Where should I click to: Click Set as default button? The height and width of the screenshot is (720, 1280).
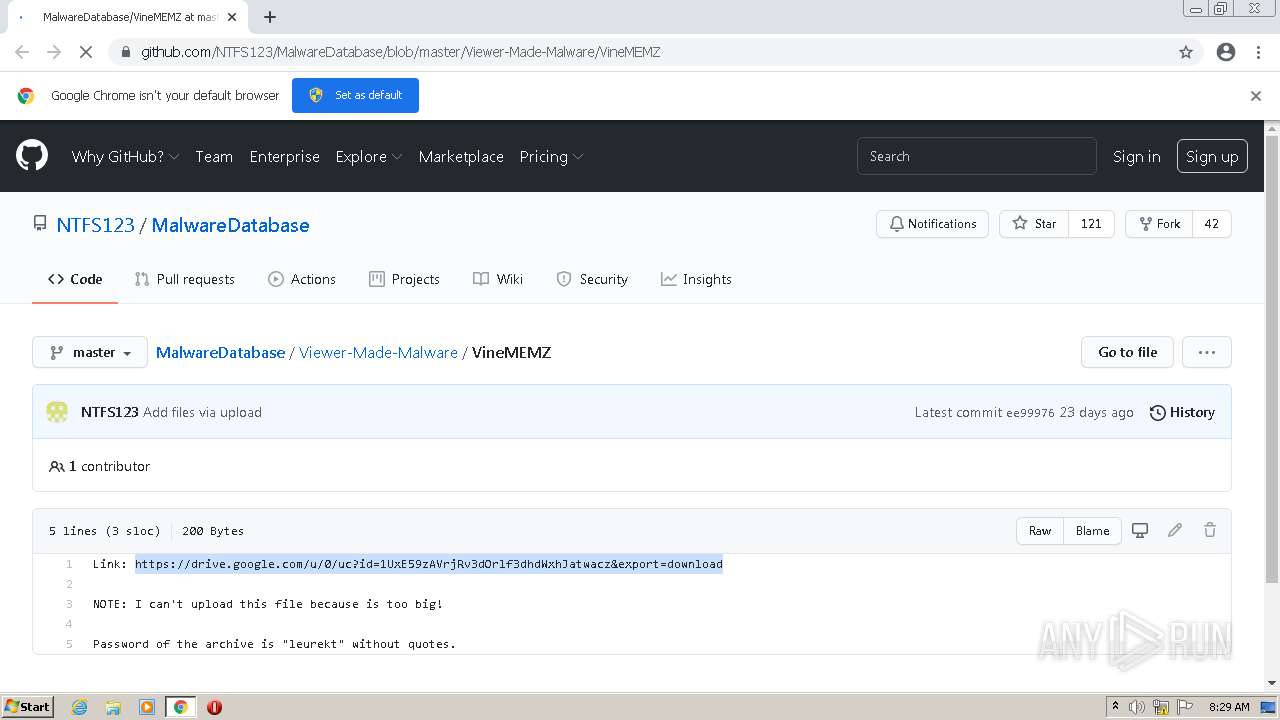point(355,95)
